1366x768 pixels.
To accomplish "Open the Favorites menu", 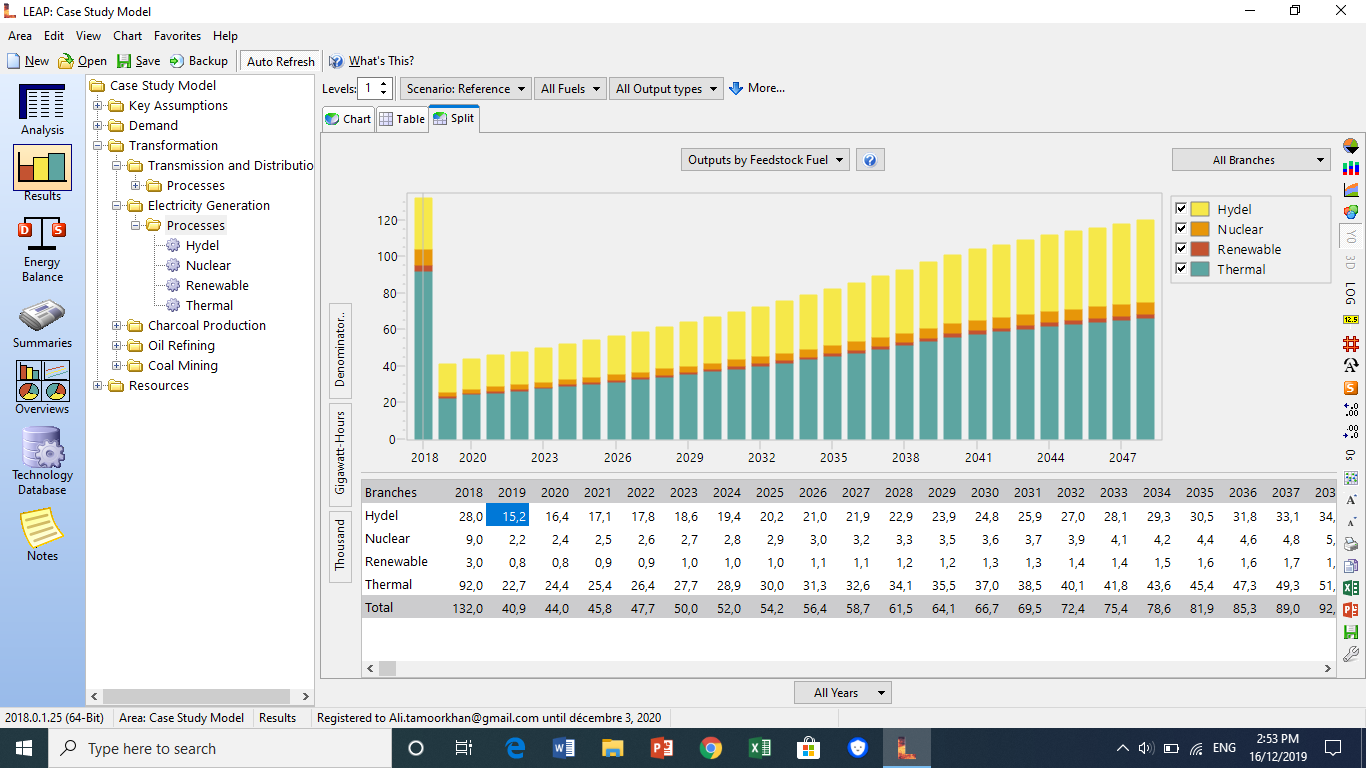I will tap(177, 36).
